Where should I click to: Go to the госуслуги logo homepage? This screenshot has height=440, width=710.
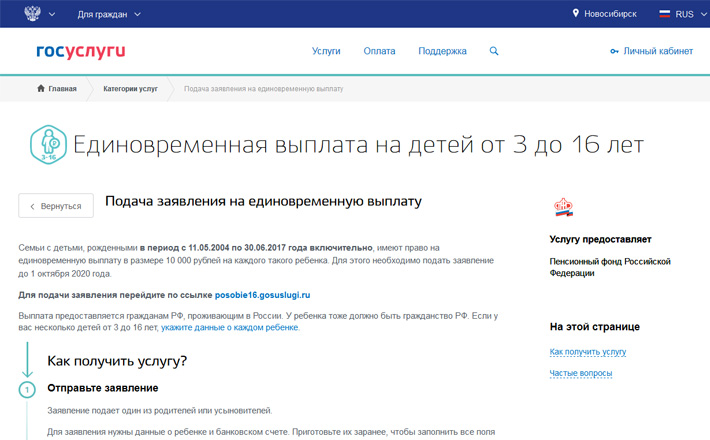pos(81,51)
